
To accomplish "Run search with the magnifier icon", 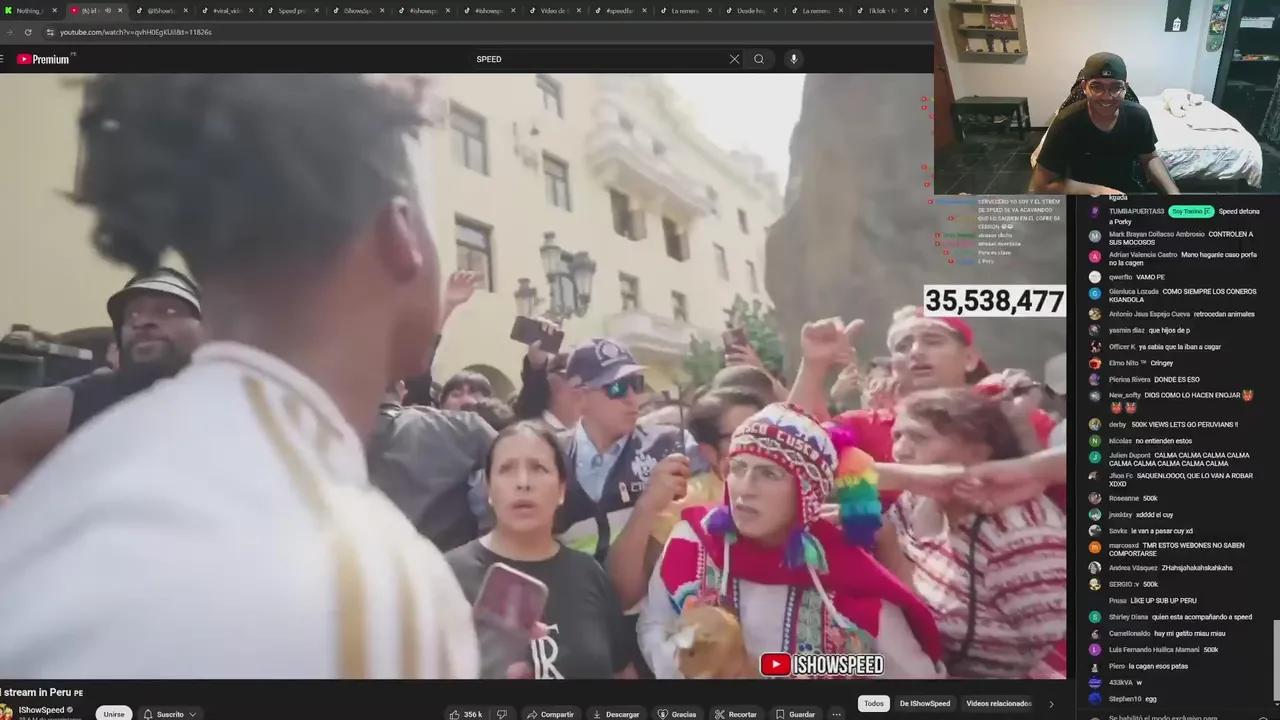I will [759, 59].
